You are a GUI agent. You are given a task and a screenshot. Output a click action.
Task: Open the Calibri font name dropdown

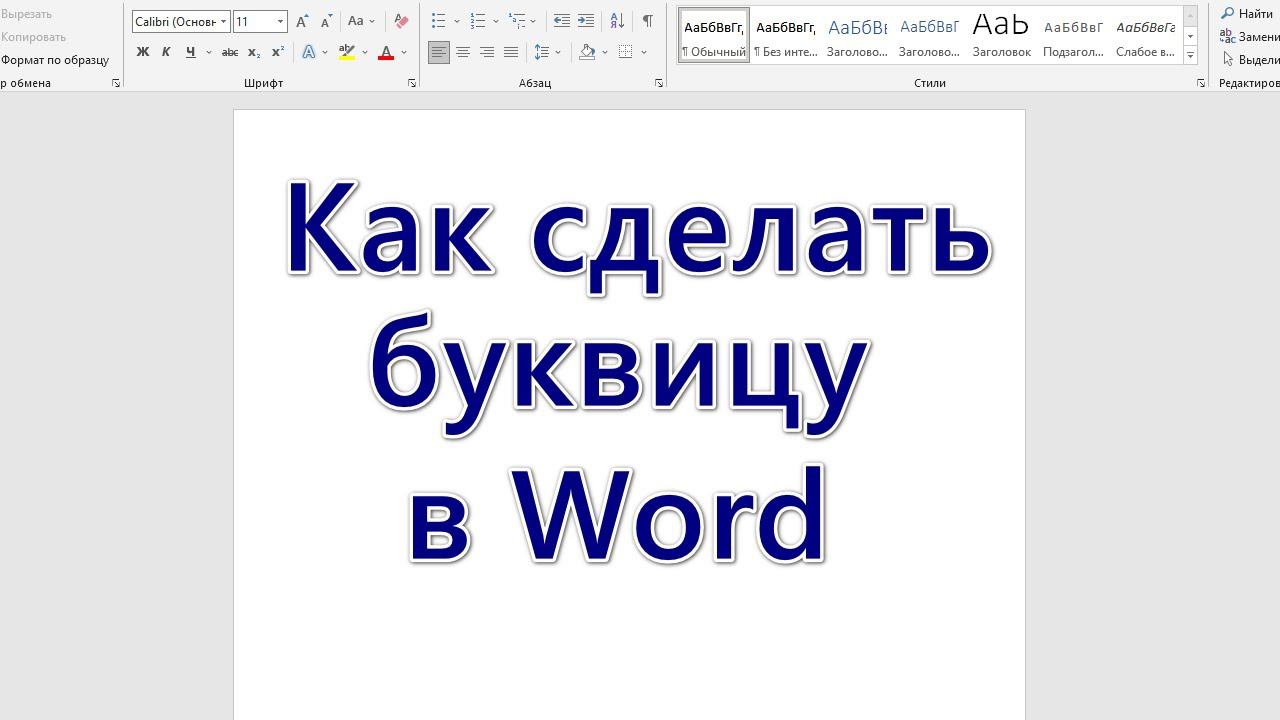224,21
